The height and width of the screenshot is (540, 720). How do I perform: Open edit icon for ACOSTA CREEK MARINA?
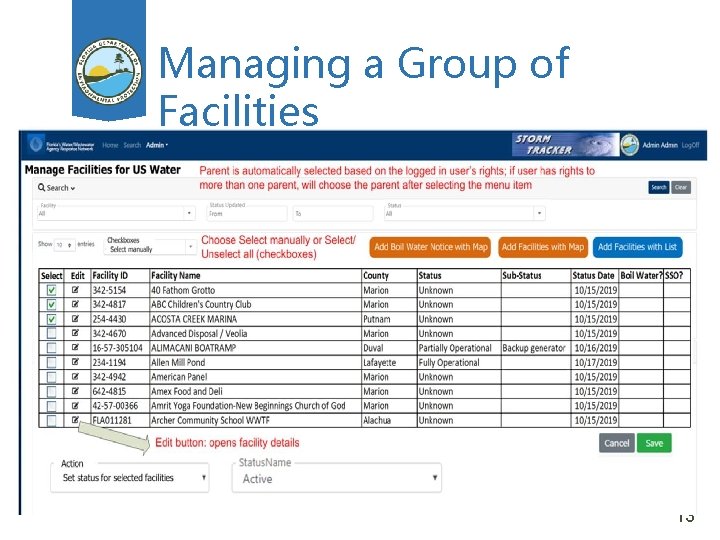[x=75, y=319]
